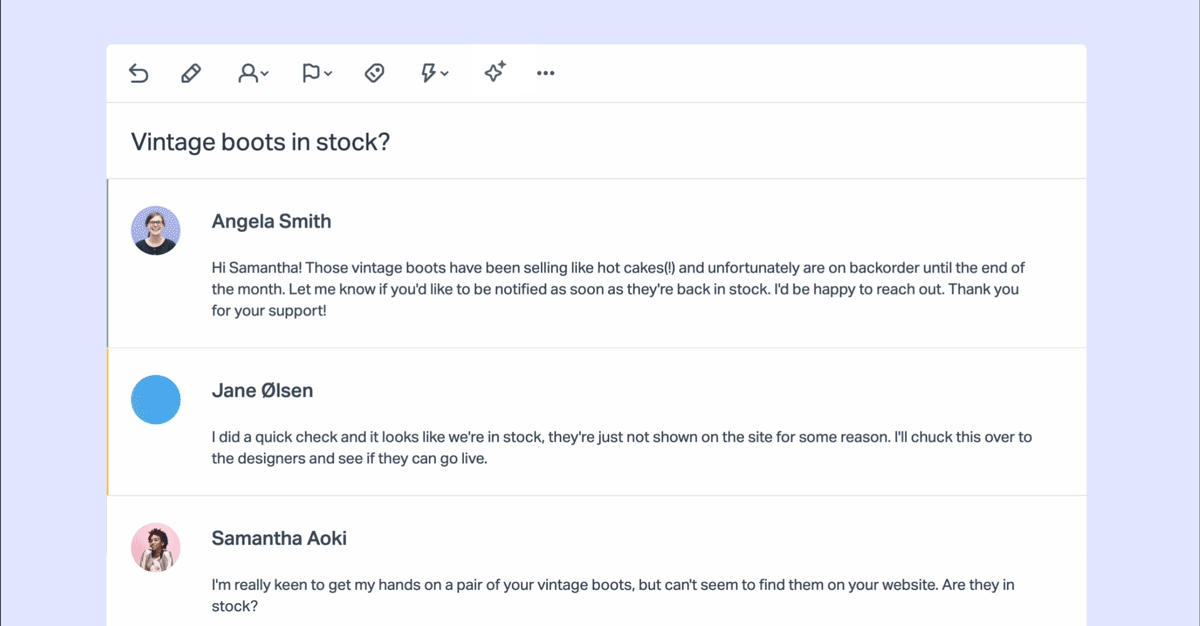Click Angela Smith's backorder reply text

click(x=617, y=289)
